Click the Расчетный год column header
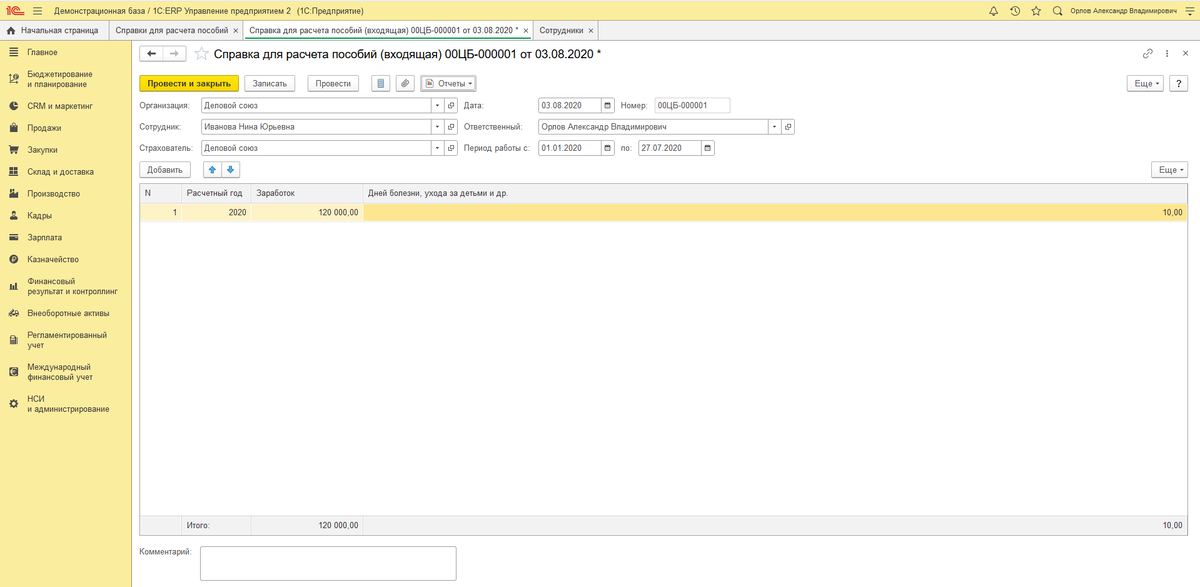This screenshot has height=587, width=1200. tap(214, 192)
